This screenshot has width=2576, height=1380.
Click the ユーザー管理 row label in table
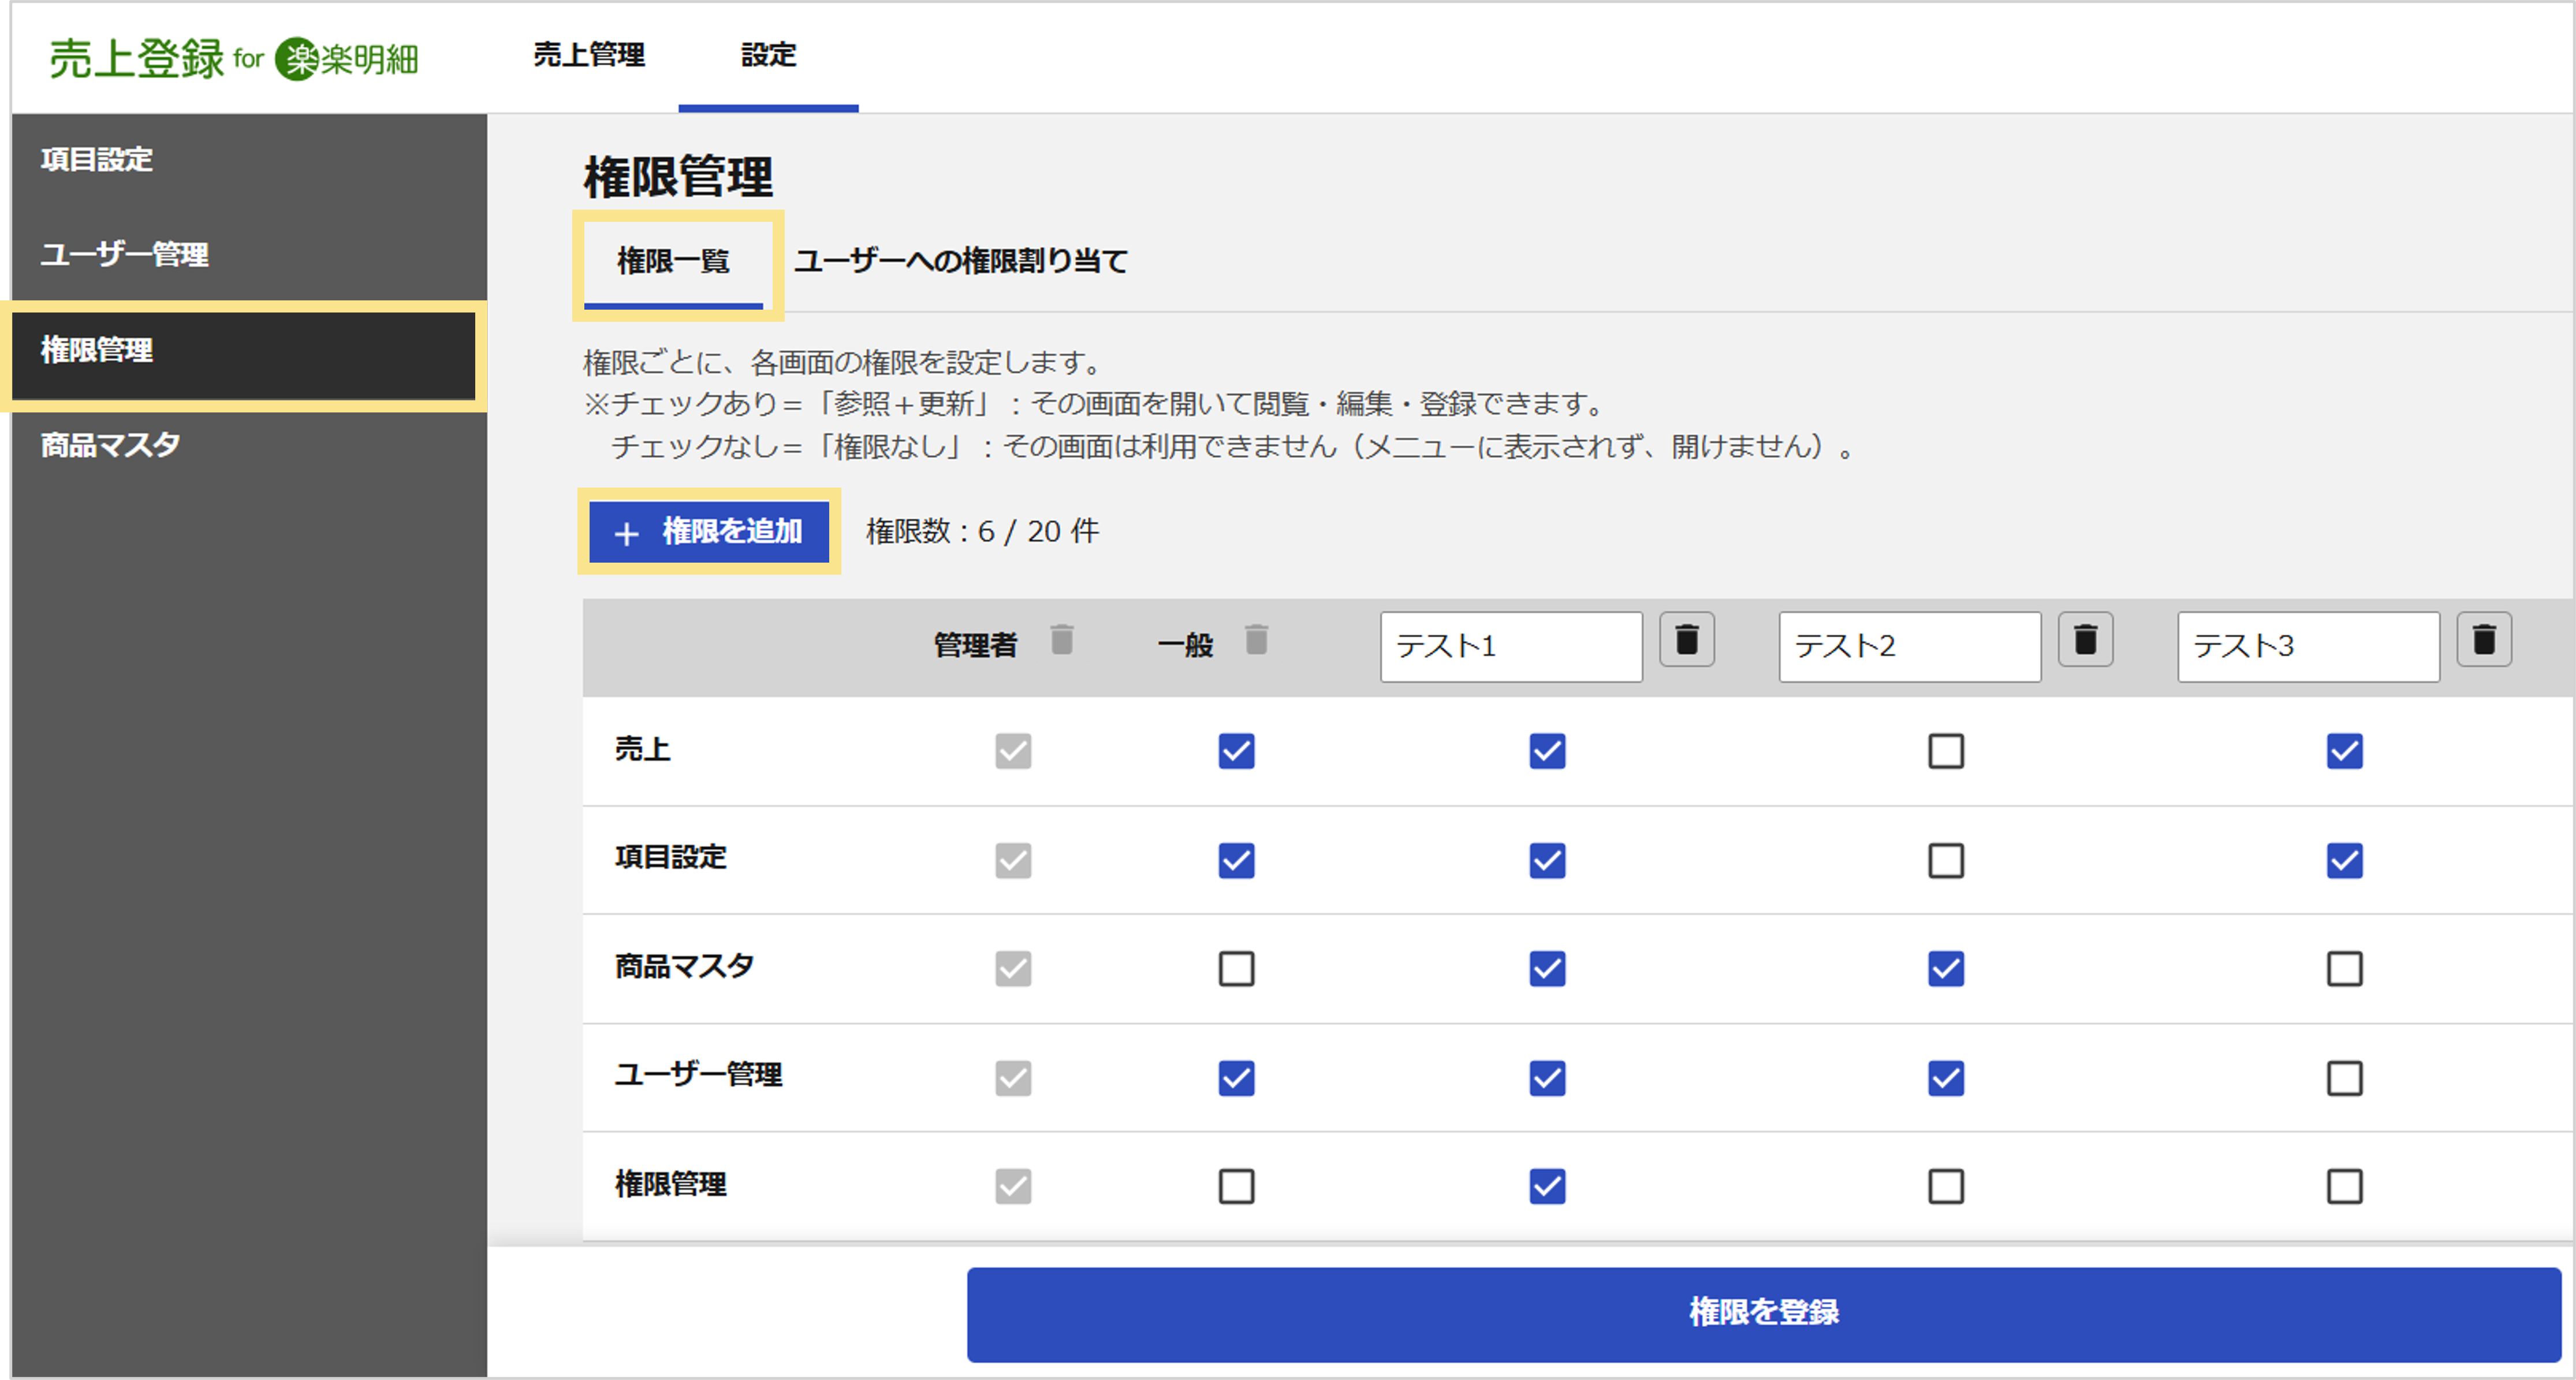[698, 1076]
